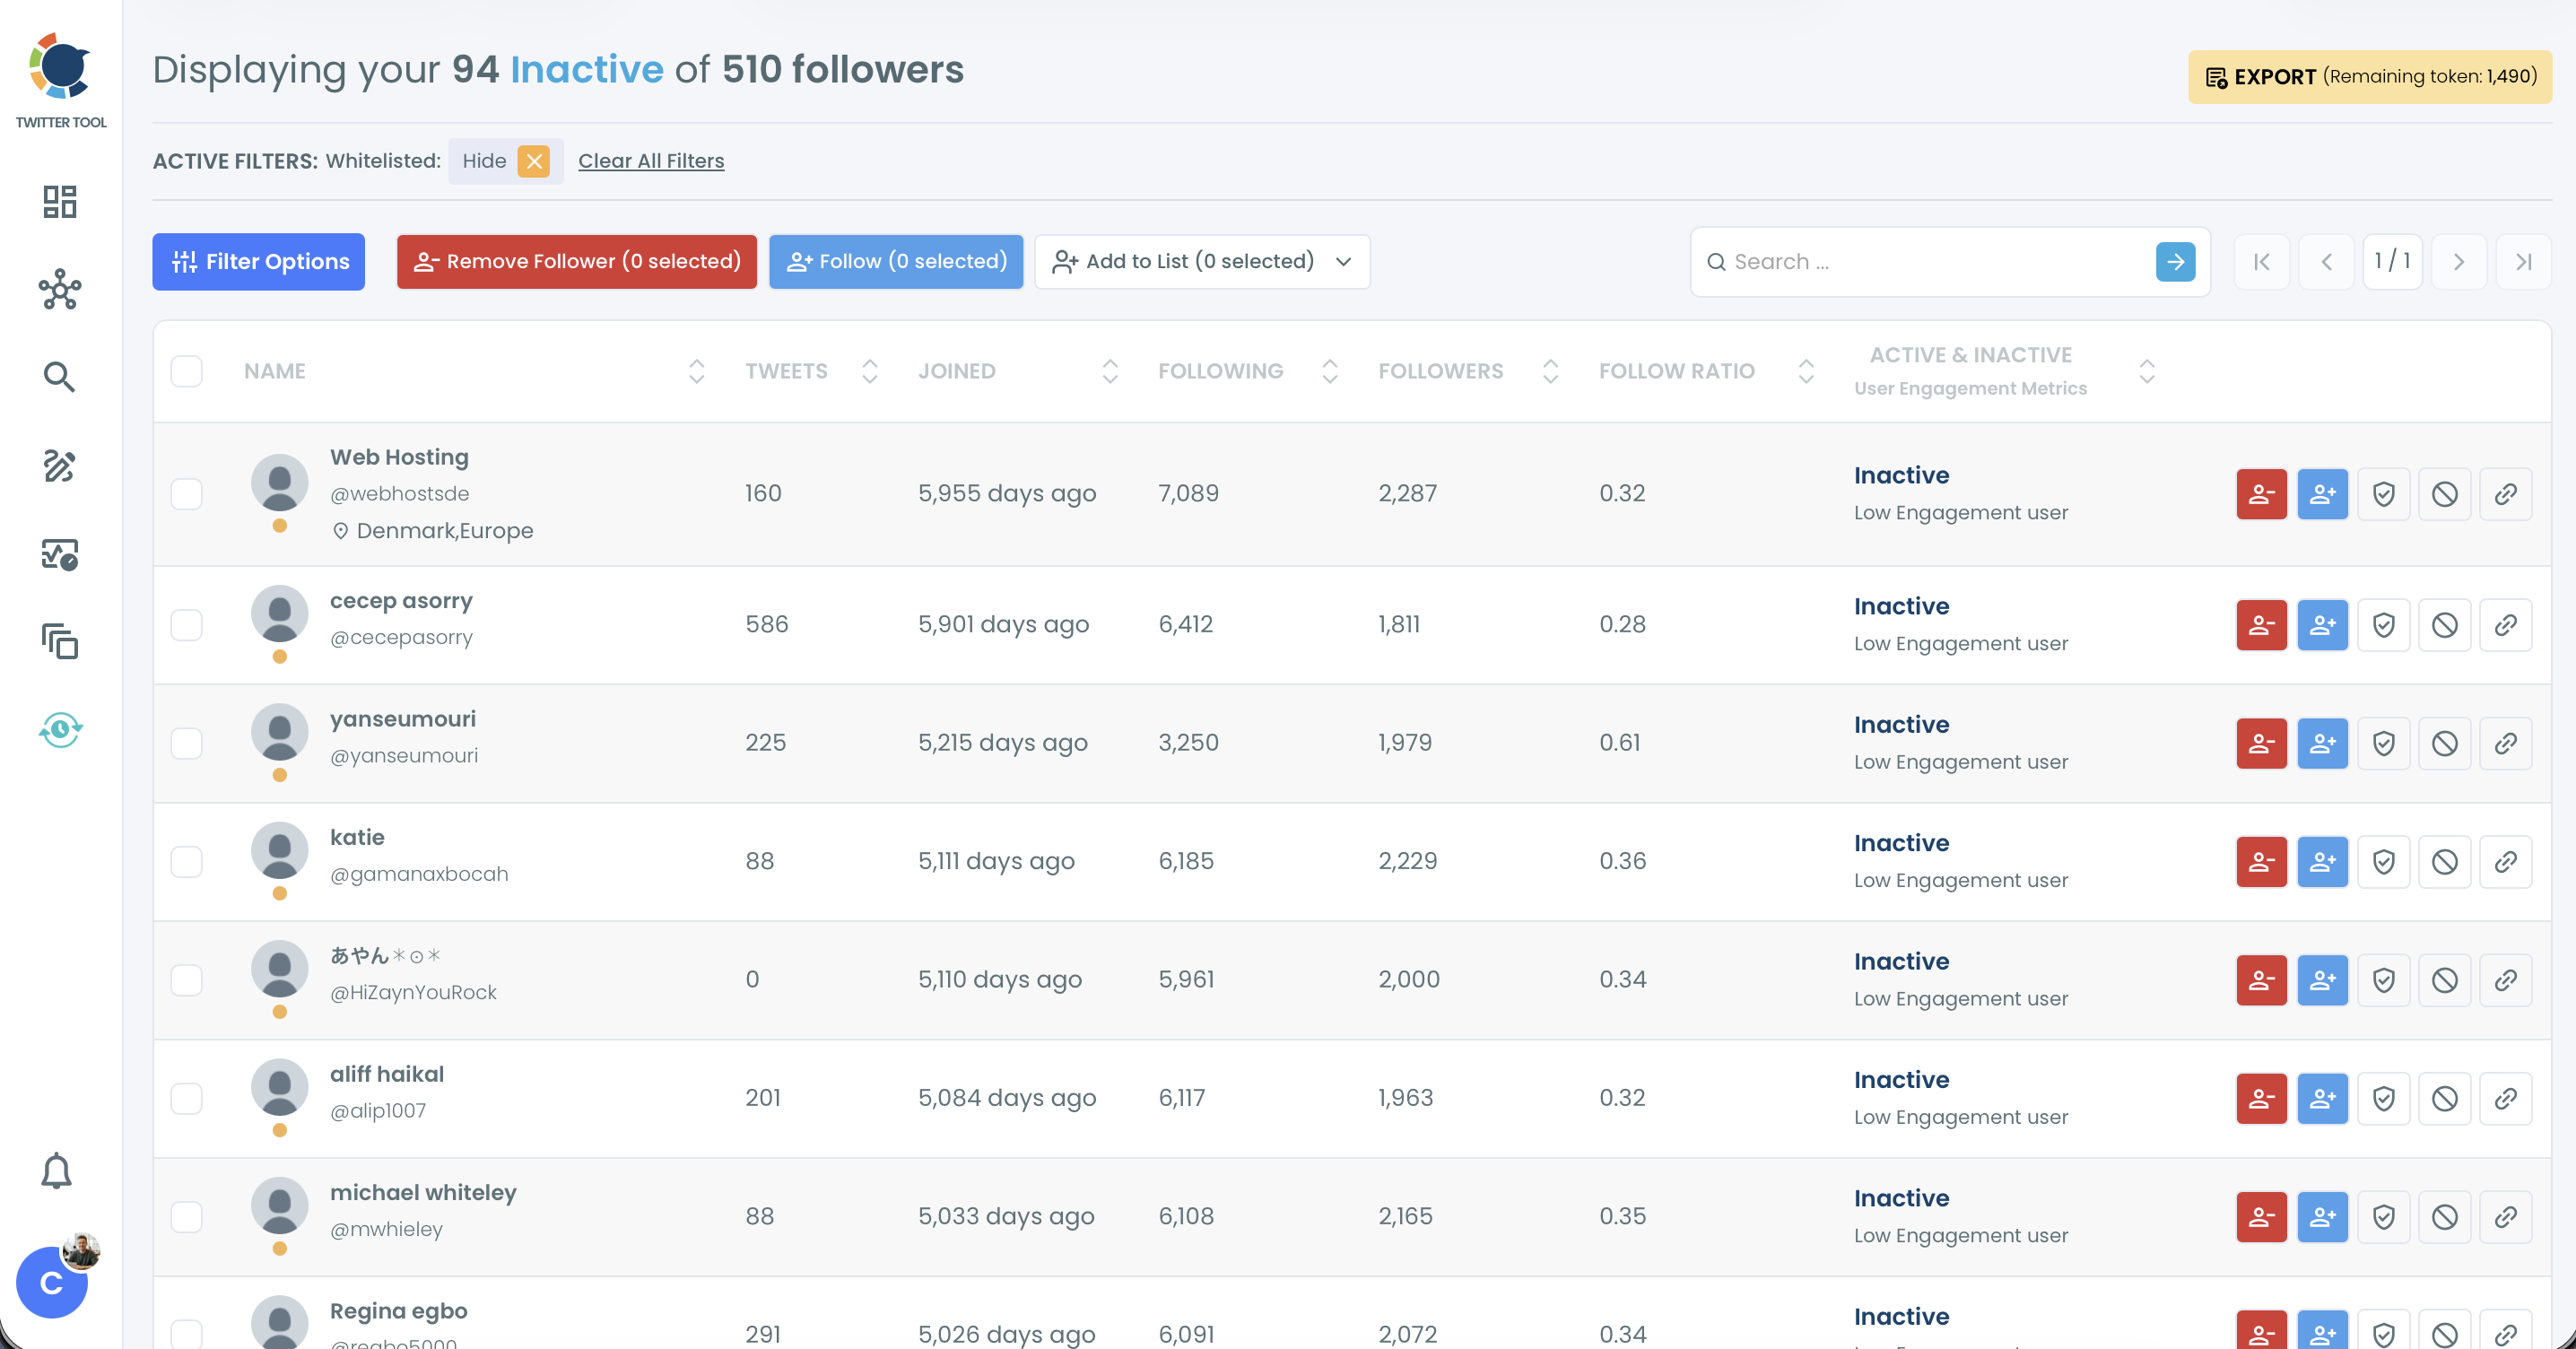Click remove follower icon for aliff haikal
Screen dimensions: 2576x1349
click(x=2261, y=1098)
